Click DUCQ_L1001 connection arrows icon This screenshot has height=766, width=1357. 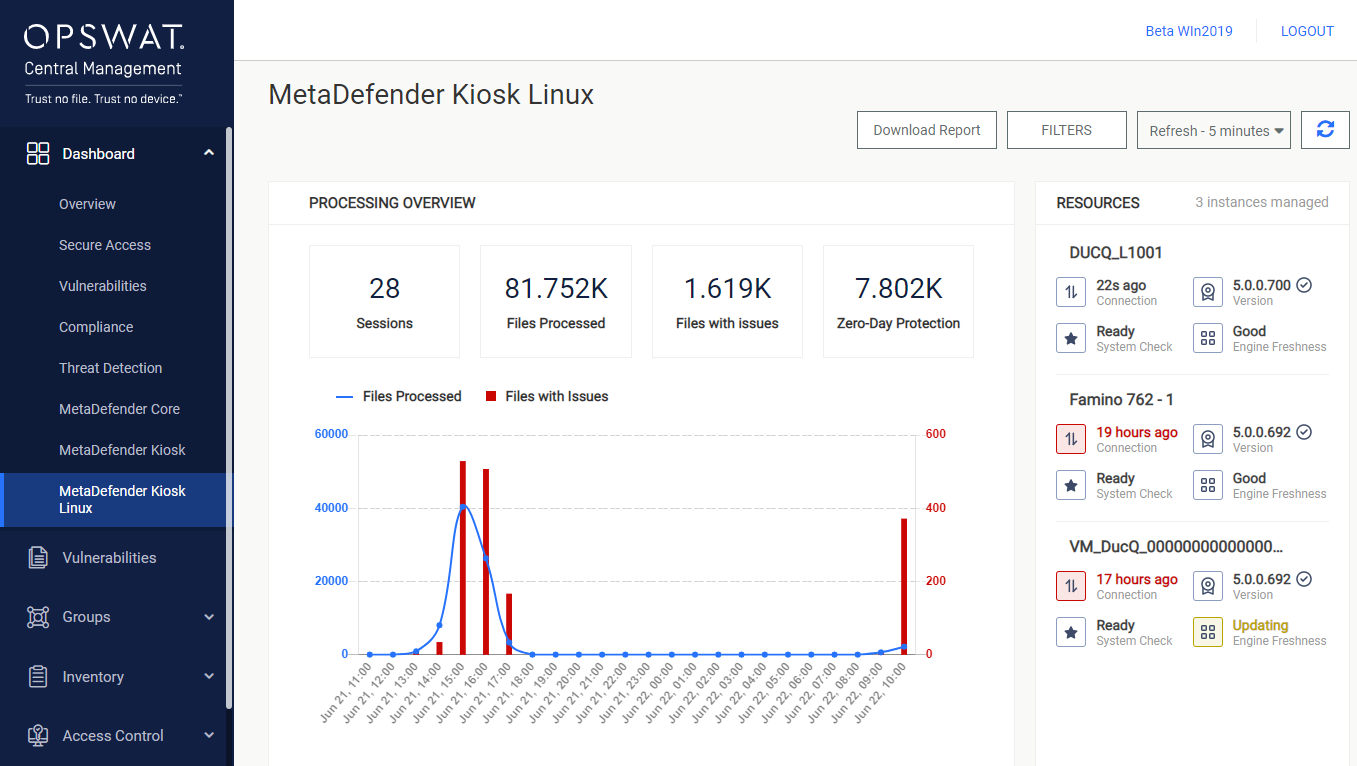coord(1071,292)
